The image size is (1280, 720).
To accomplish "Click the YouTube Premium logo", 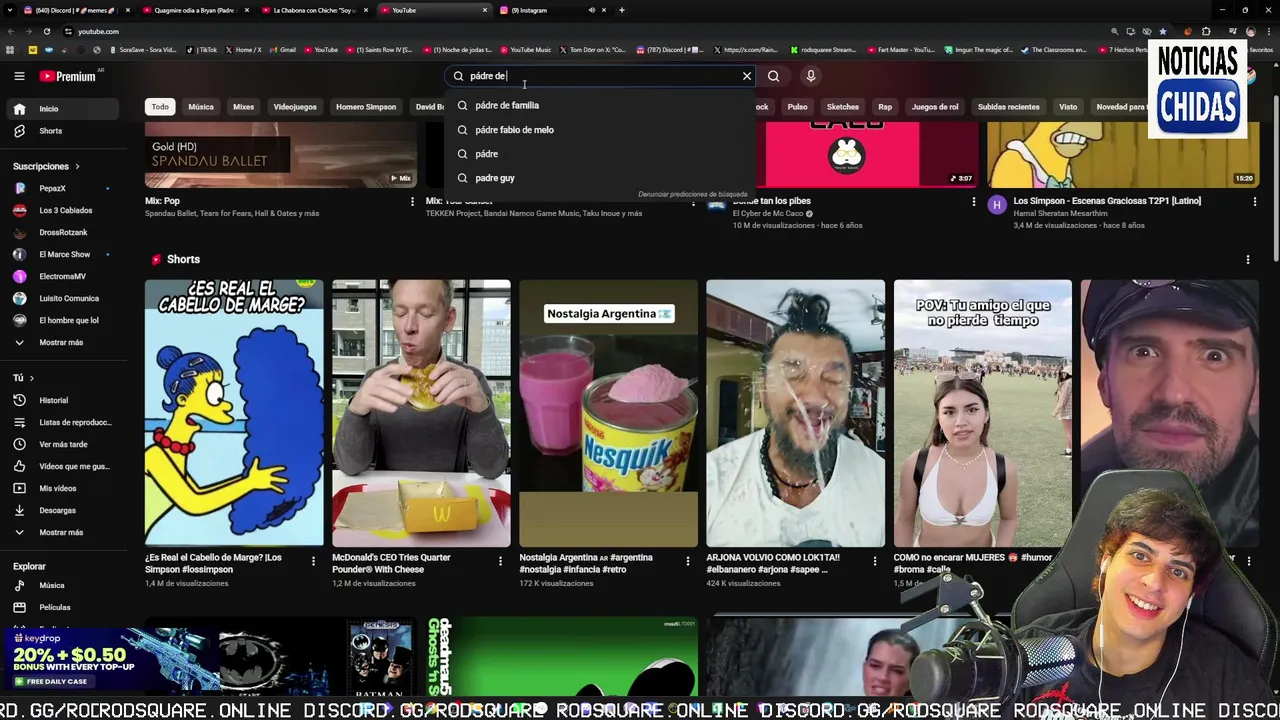I will pyautogui.click(x=68, y=76).
